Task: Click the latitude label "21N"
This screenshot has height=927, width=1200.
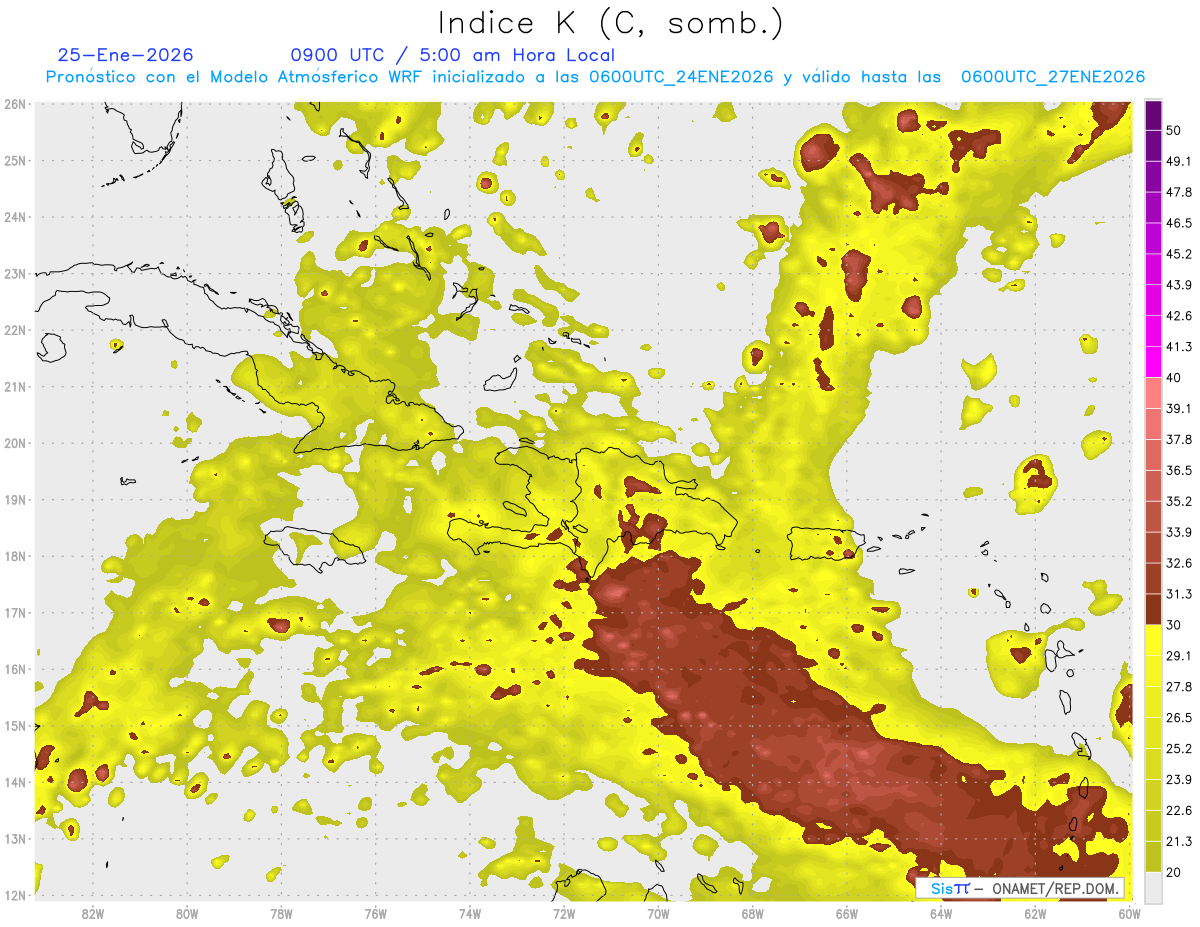Action: click(14, 386)
